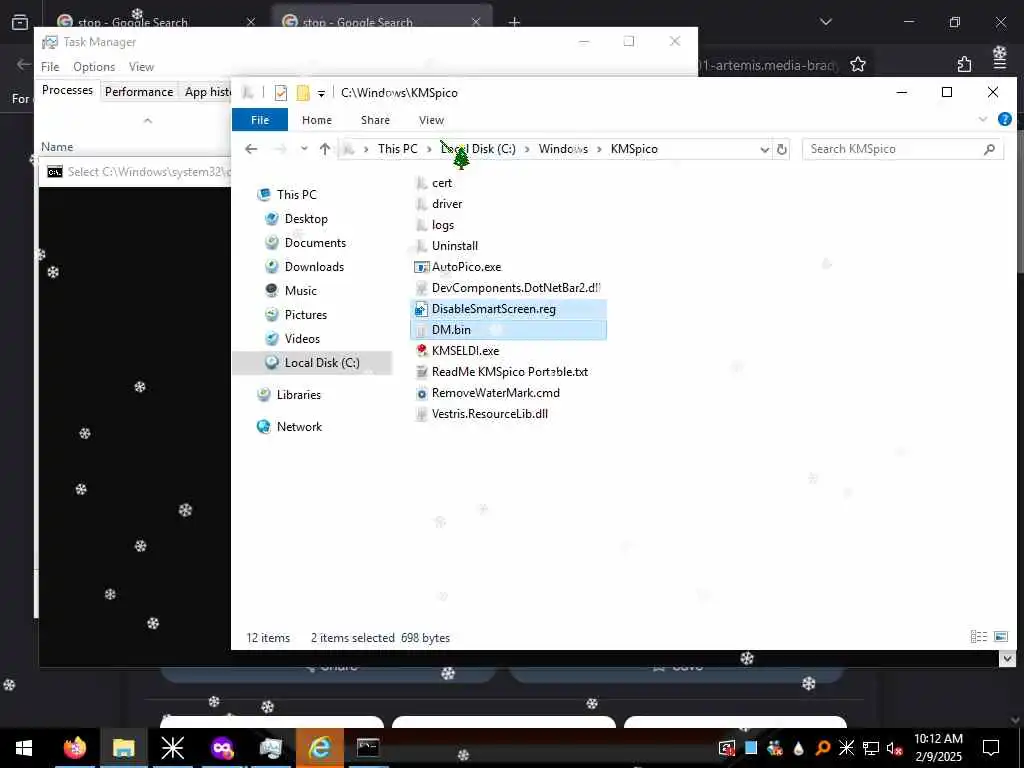Open Documents in navigation pane

click(315, 243)
